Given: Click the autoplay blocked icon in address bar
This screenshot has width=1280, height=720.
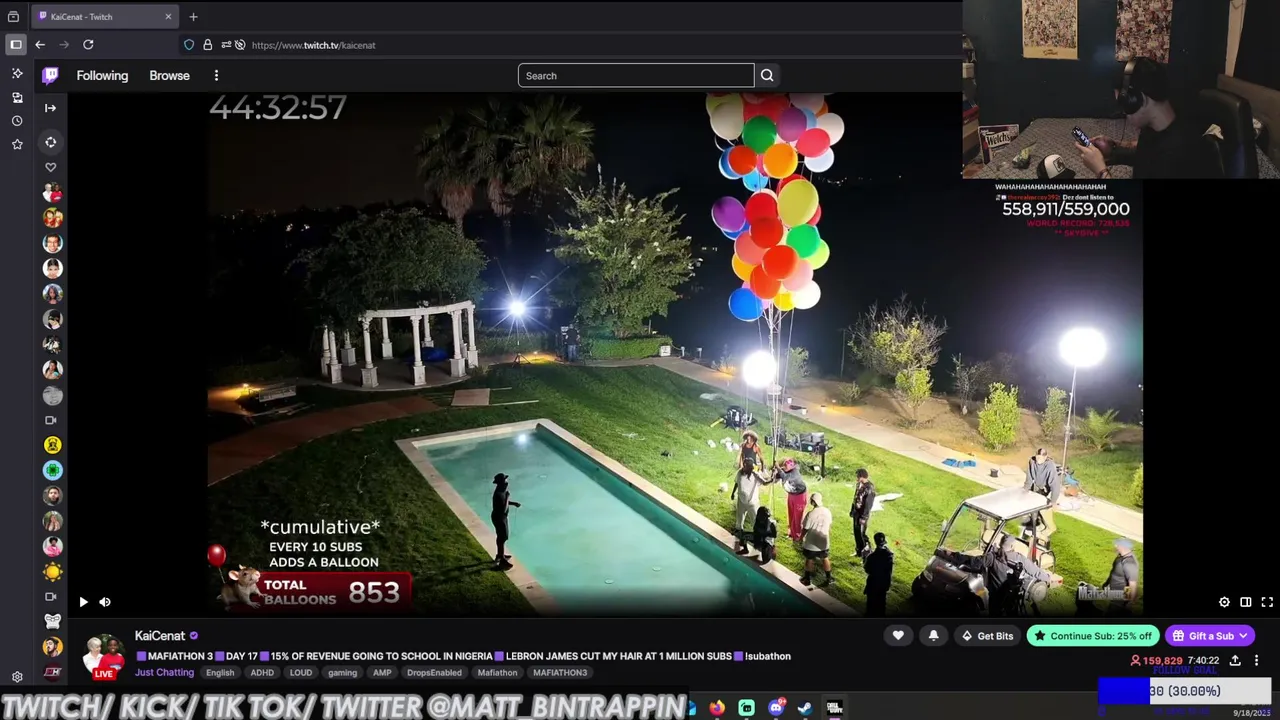Looking at the screenshot, I should [x=240, y=45].
